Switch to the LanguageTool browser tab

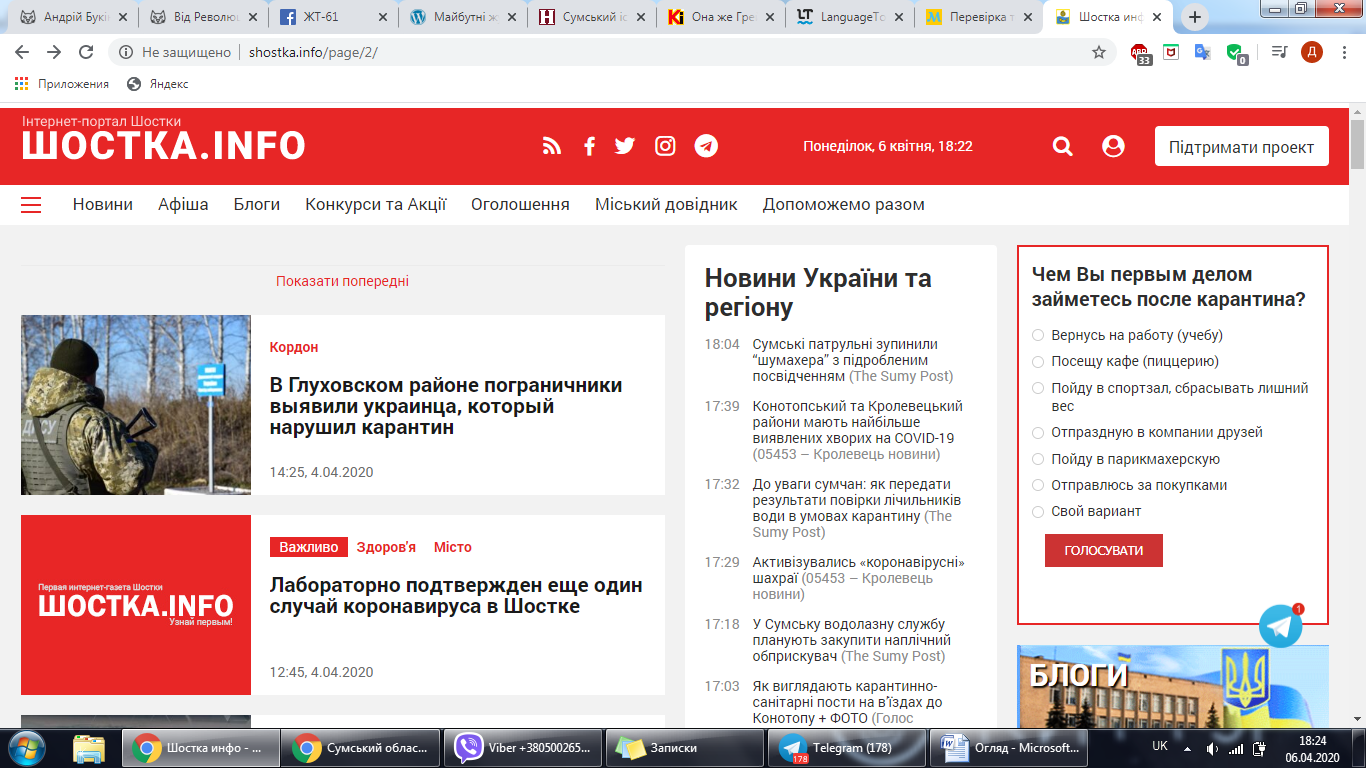click(850, 17)
